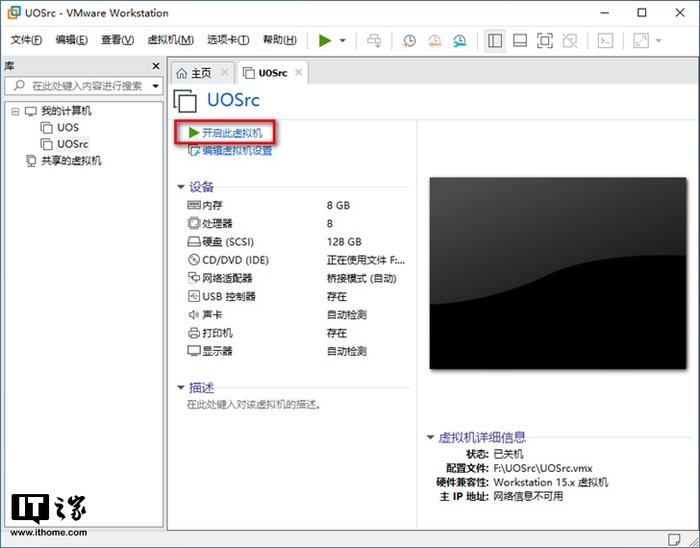Close the 主页 tab

click(x=225, y=72)
